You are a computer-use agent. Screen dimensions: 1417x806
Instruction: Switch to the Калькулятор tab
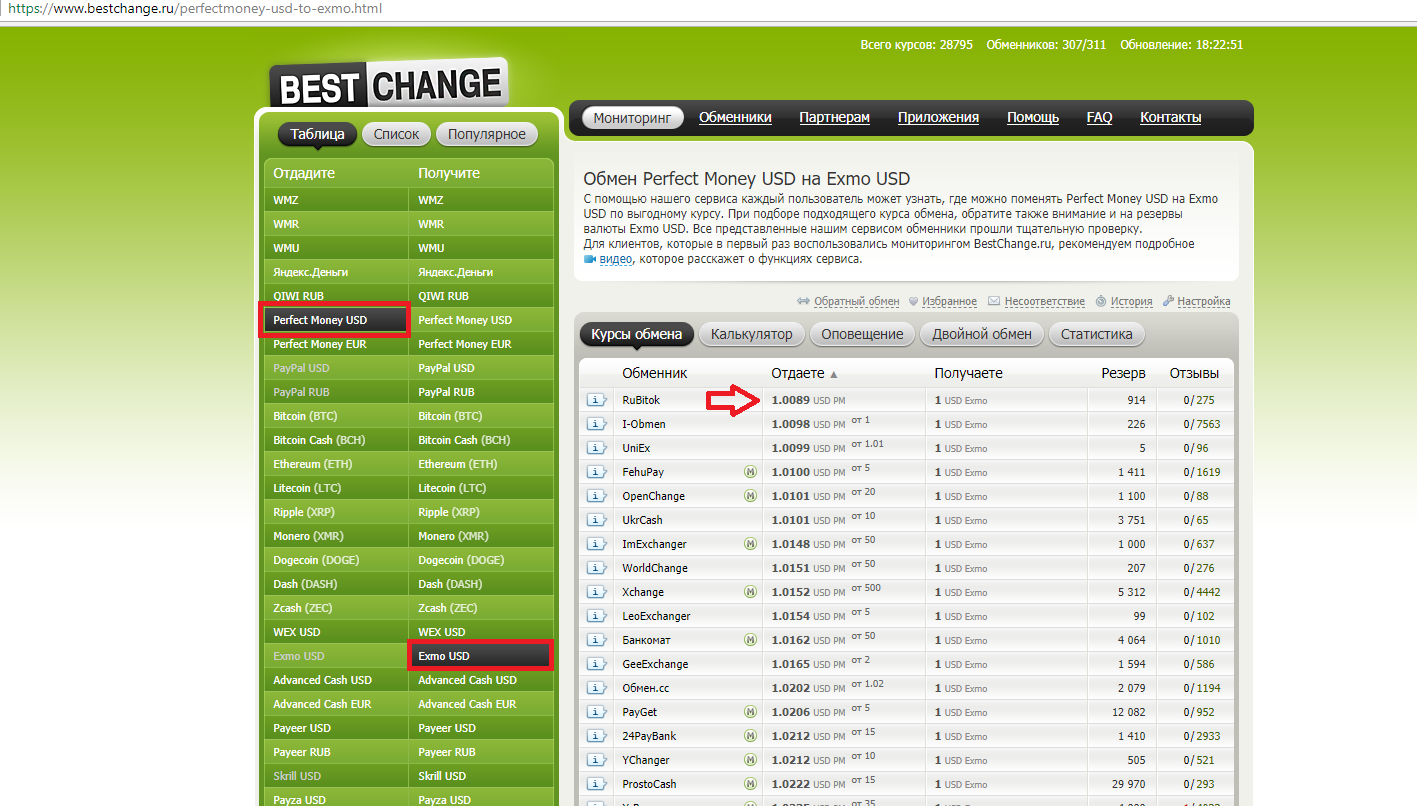[x=752, y=334]
